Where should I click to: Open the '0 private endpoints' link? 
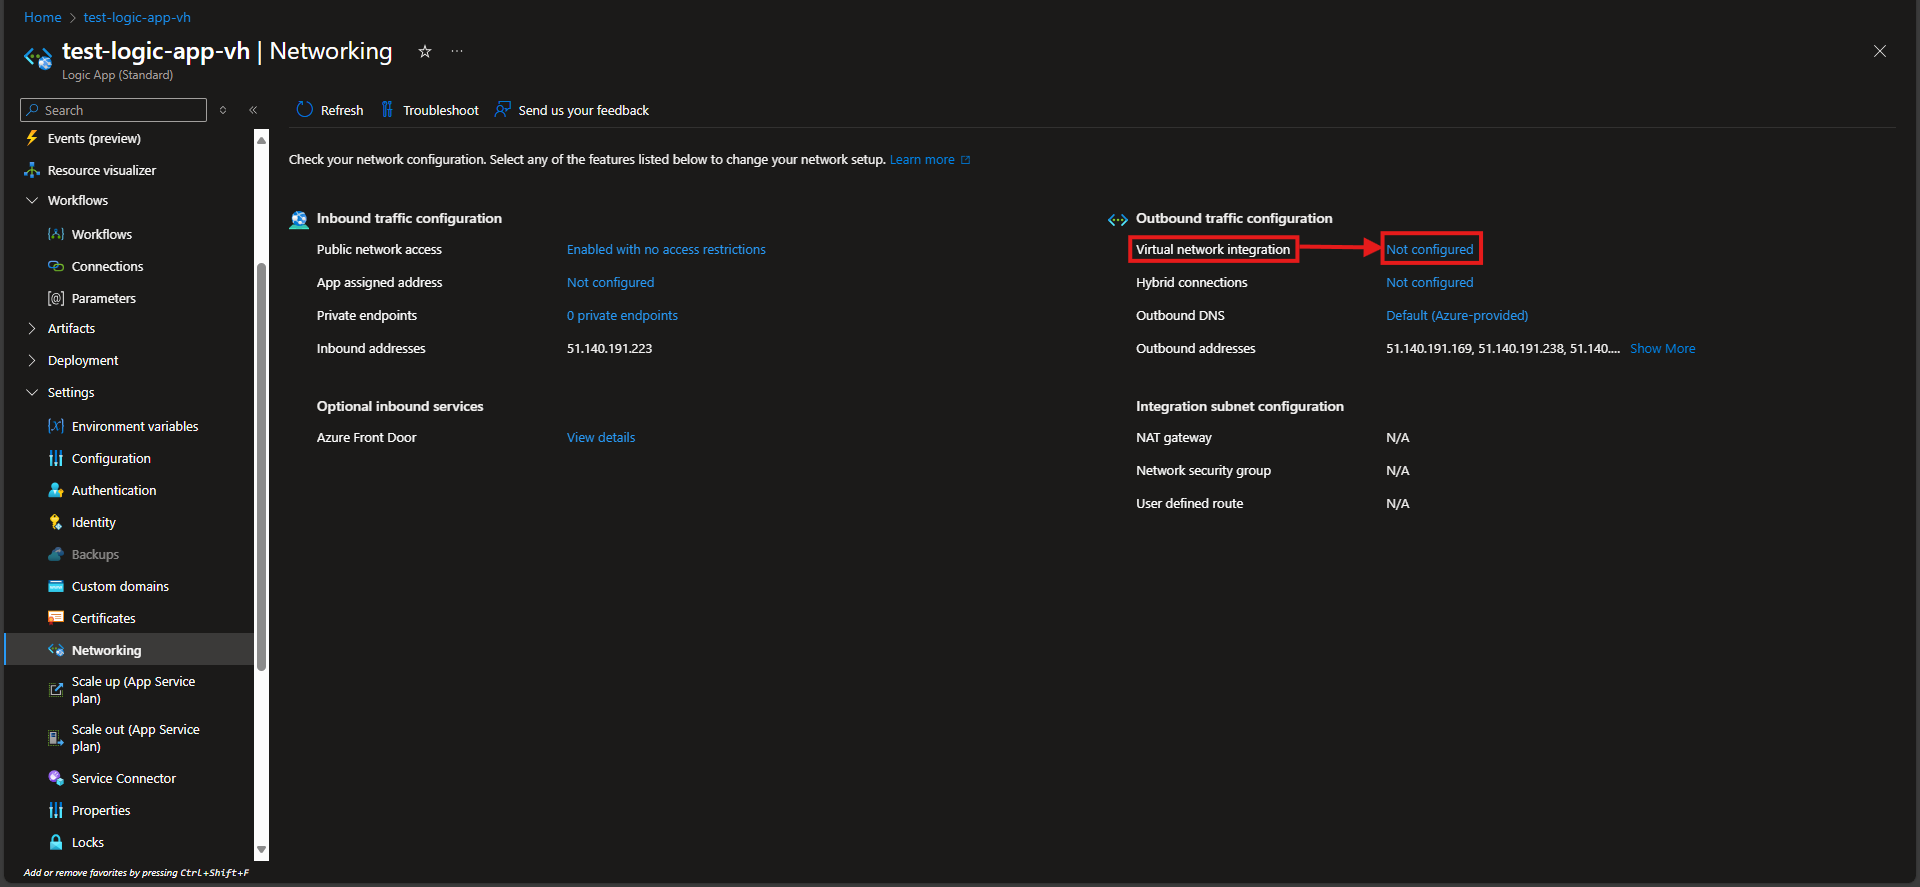pos(622,315)
